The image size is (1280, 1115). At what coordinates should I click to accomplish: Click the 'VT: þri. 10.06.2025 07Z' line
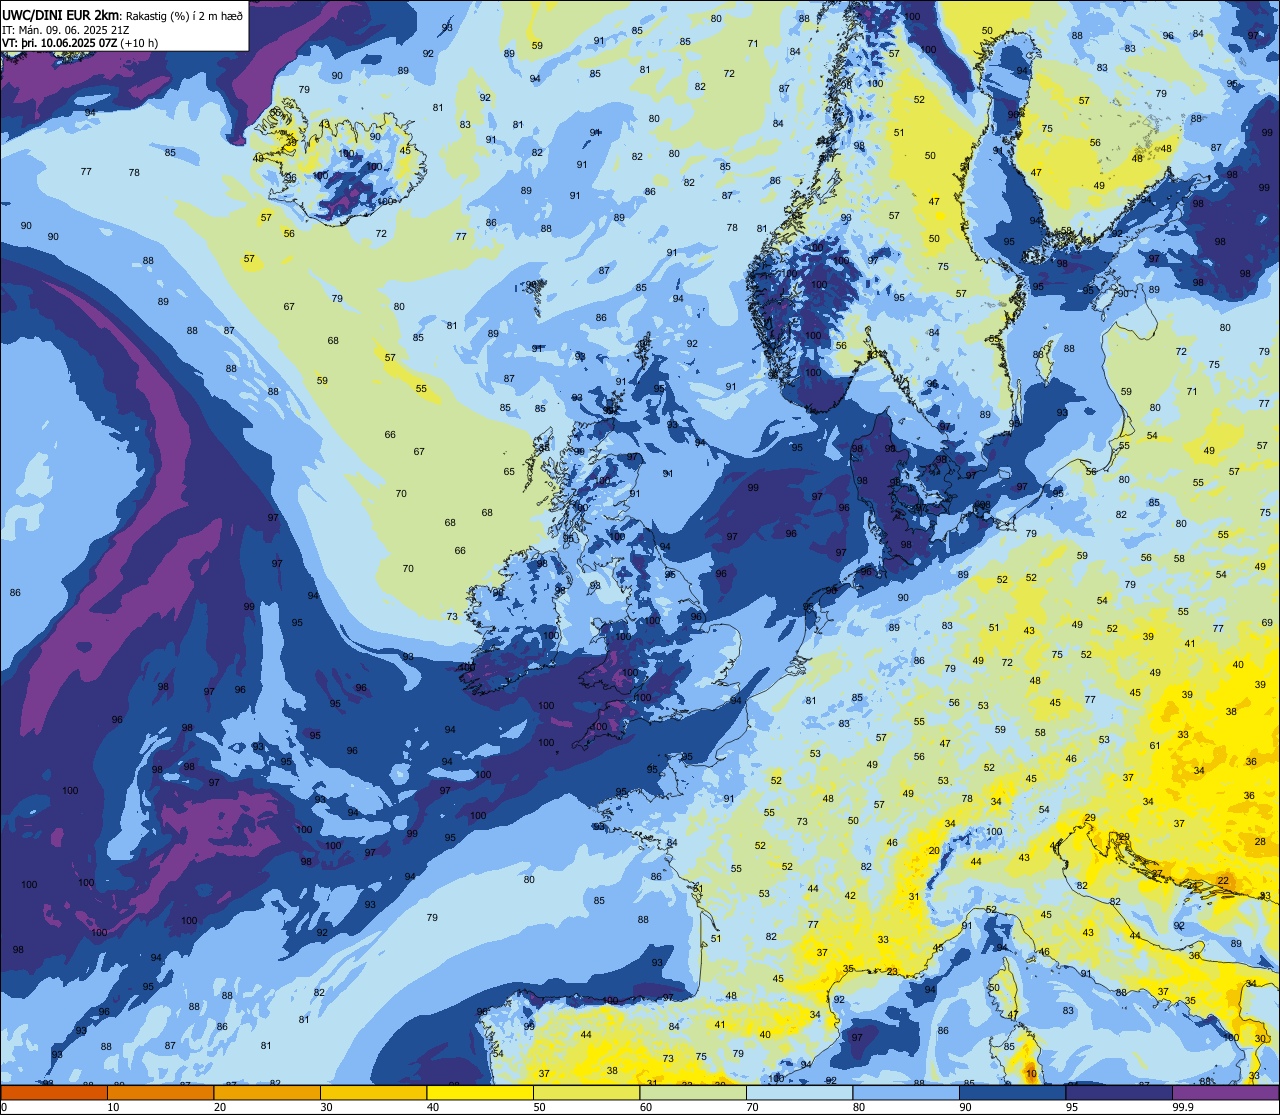point(60,43)
